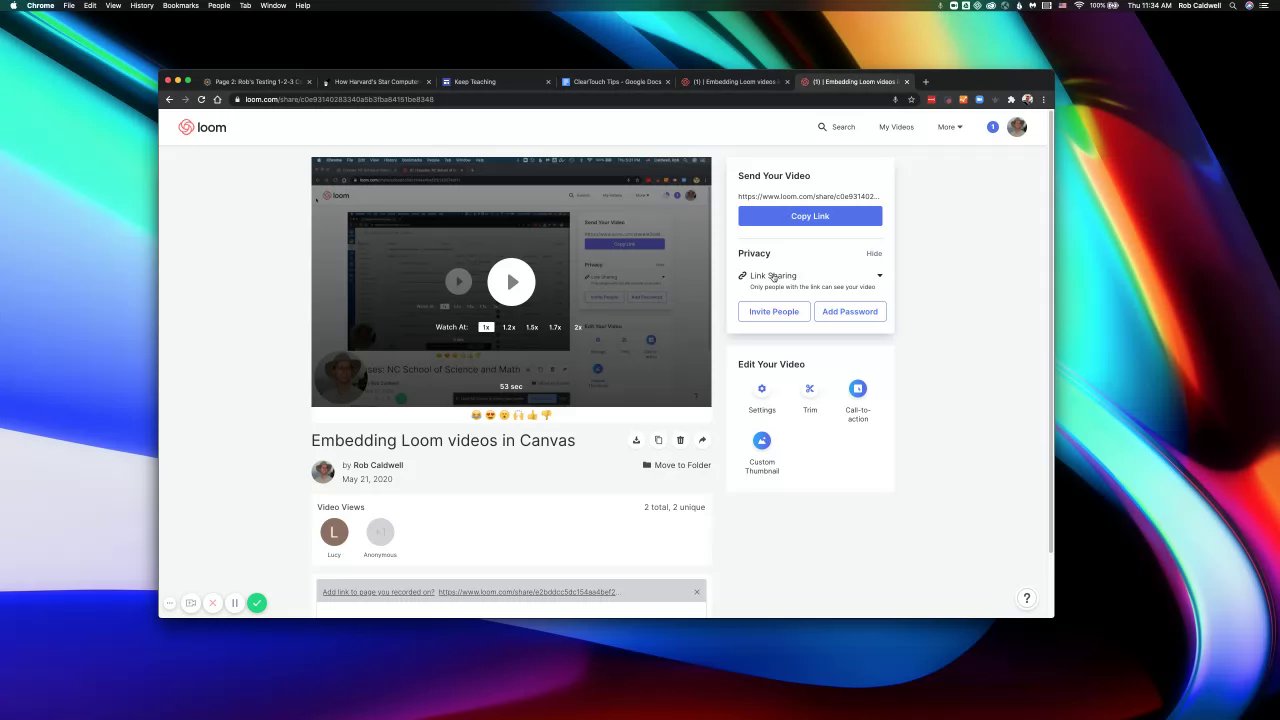Click the Copy Link button
The height and width of the screenshot is (720, 1280).
(x=810, y=216)
